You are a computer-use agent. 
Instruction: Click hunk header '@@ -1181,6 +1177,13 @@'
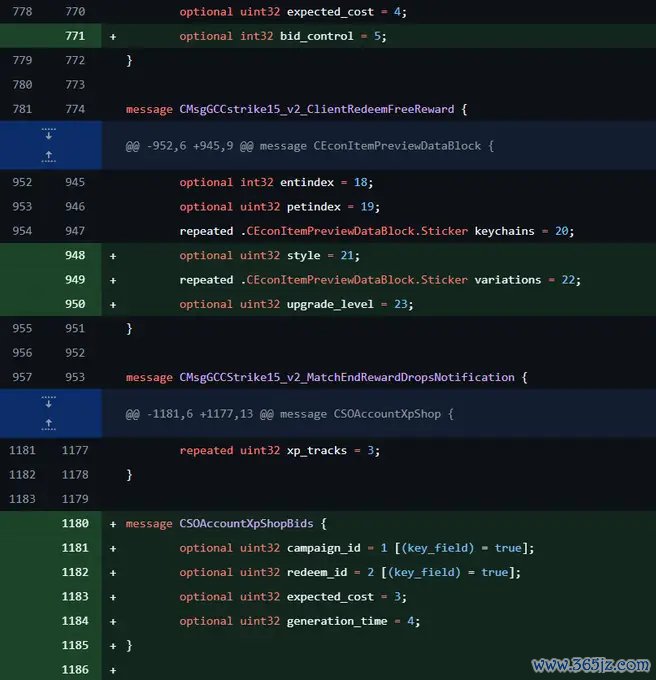click(x=199, y=414)
